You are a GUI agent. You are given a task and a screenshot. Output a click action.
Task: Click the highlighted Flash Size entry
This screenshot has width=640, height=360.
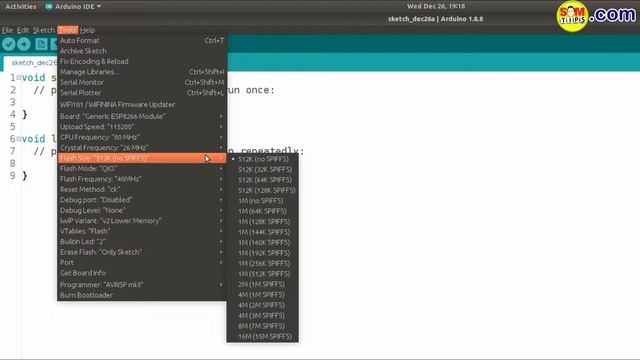click(142, 158)
